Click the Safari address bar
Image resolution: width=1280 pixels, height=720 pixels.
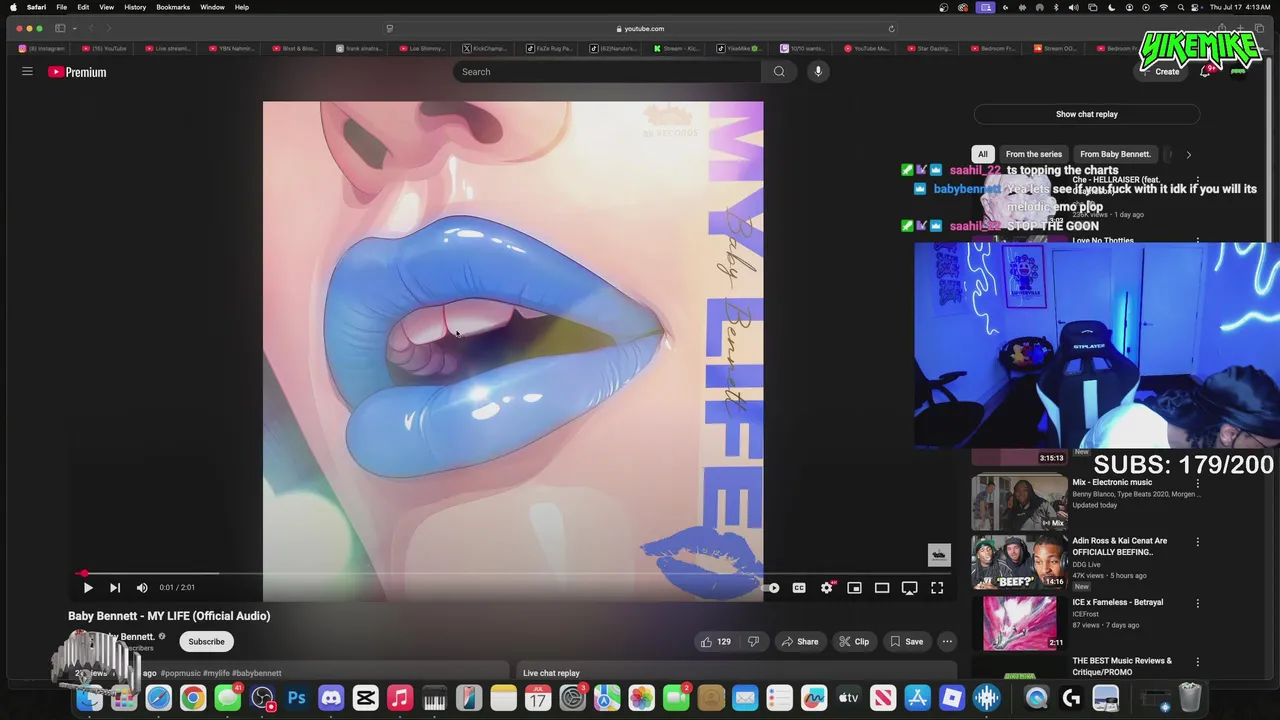point(640,28)
